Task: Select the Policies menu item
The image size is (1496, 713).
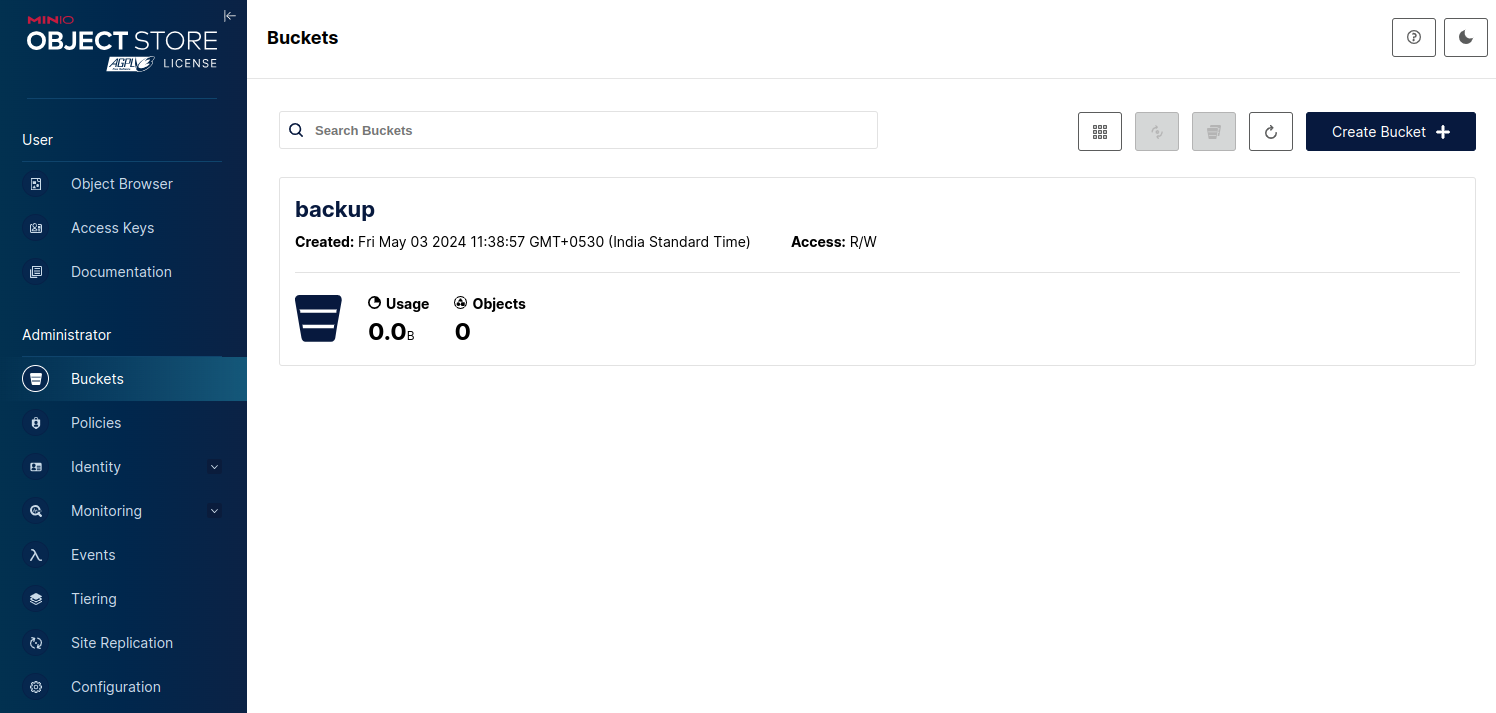Action: [x=96, y=423]
